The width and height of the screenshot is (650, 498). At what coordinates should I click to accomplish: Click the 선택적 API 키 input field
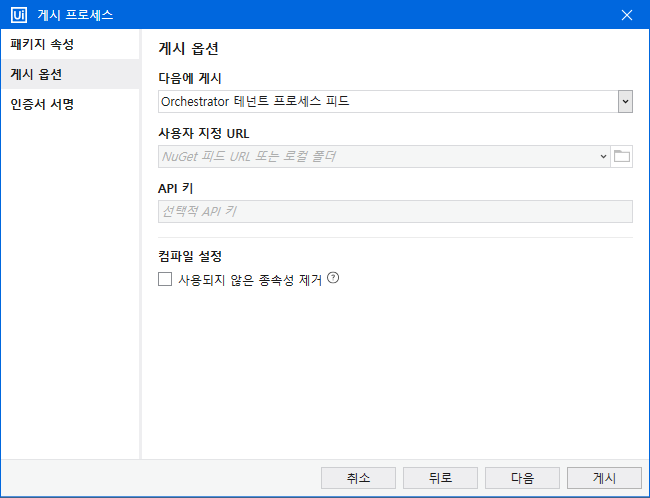pos(395,211)
